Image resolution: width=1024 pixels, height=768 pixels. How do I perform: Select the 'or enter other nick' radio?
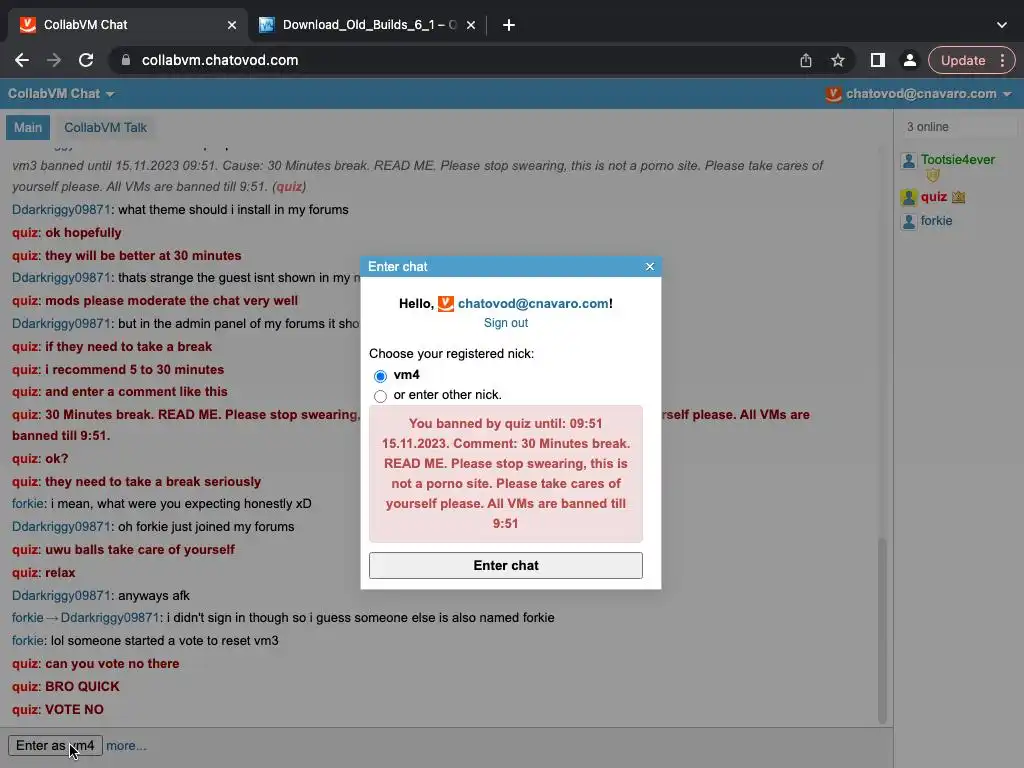380,396
